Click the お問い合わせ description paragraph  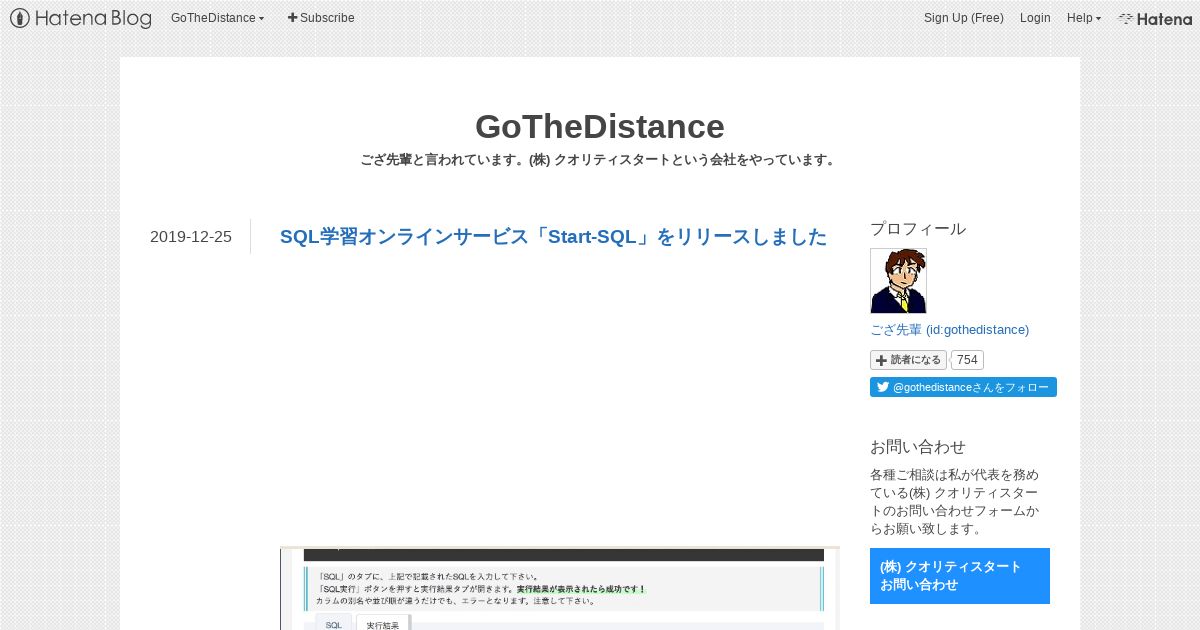click(955, 501)
